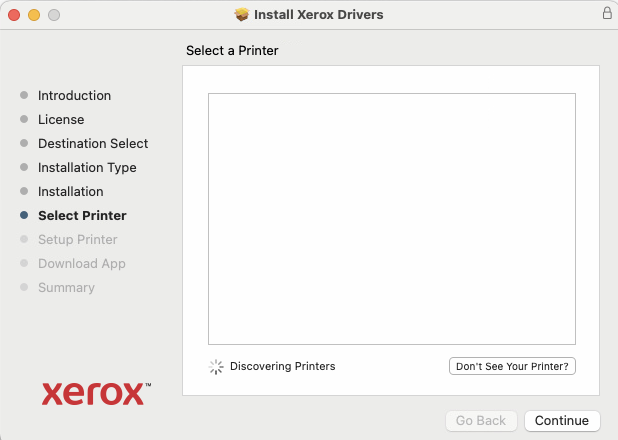This screenshot has height=440, width=618.
Task: Select the Introduction step in the sidebar
Action: [x=74, y=95]
